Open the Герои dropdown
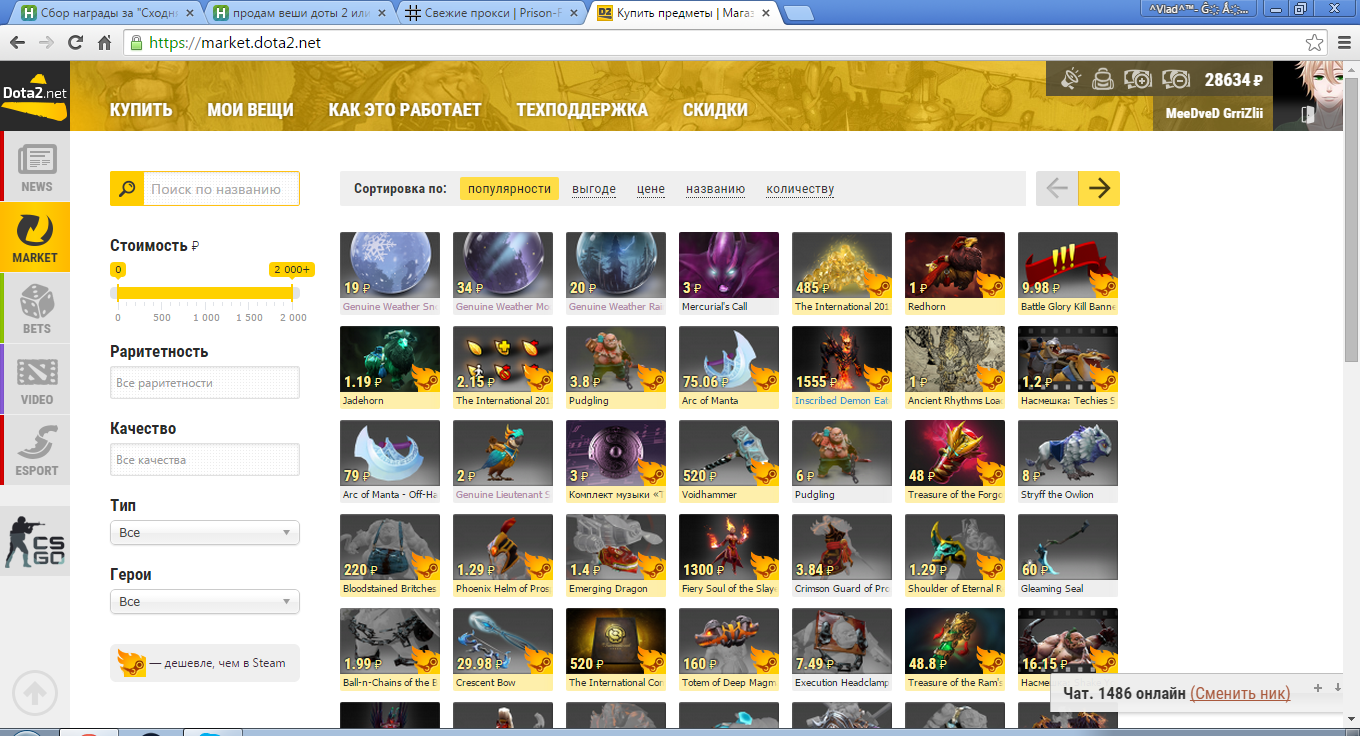 pyautogui.click(x=205, y=601)
